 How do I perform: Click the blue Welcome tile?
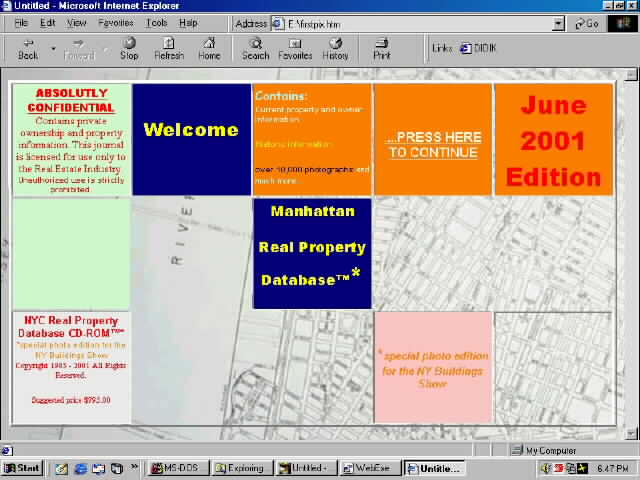(x=191, y=130)
